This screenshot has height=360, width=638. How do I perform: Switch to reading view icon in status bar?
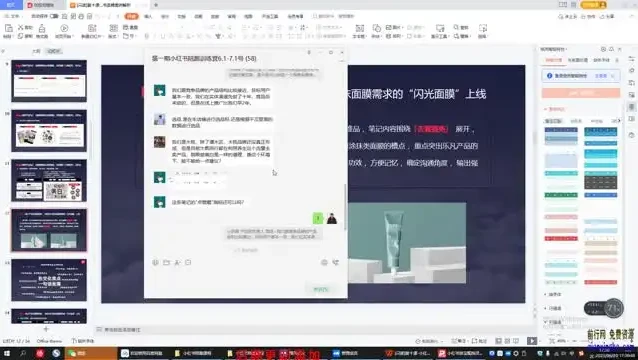[516, 341]
